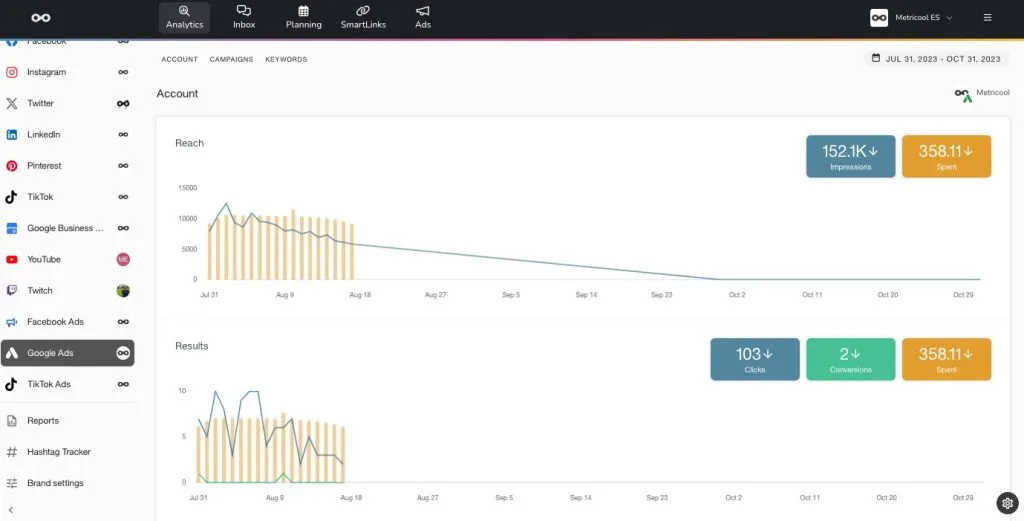1024x521 pixels.
Task: Open TikTok Ads in sidebar
Action: pos(68,385)
